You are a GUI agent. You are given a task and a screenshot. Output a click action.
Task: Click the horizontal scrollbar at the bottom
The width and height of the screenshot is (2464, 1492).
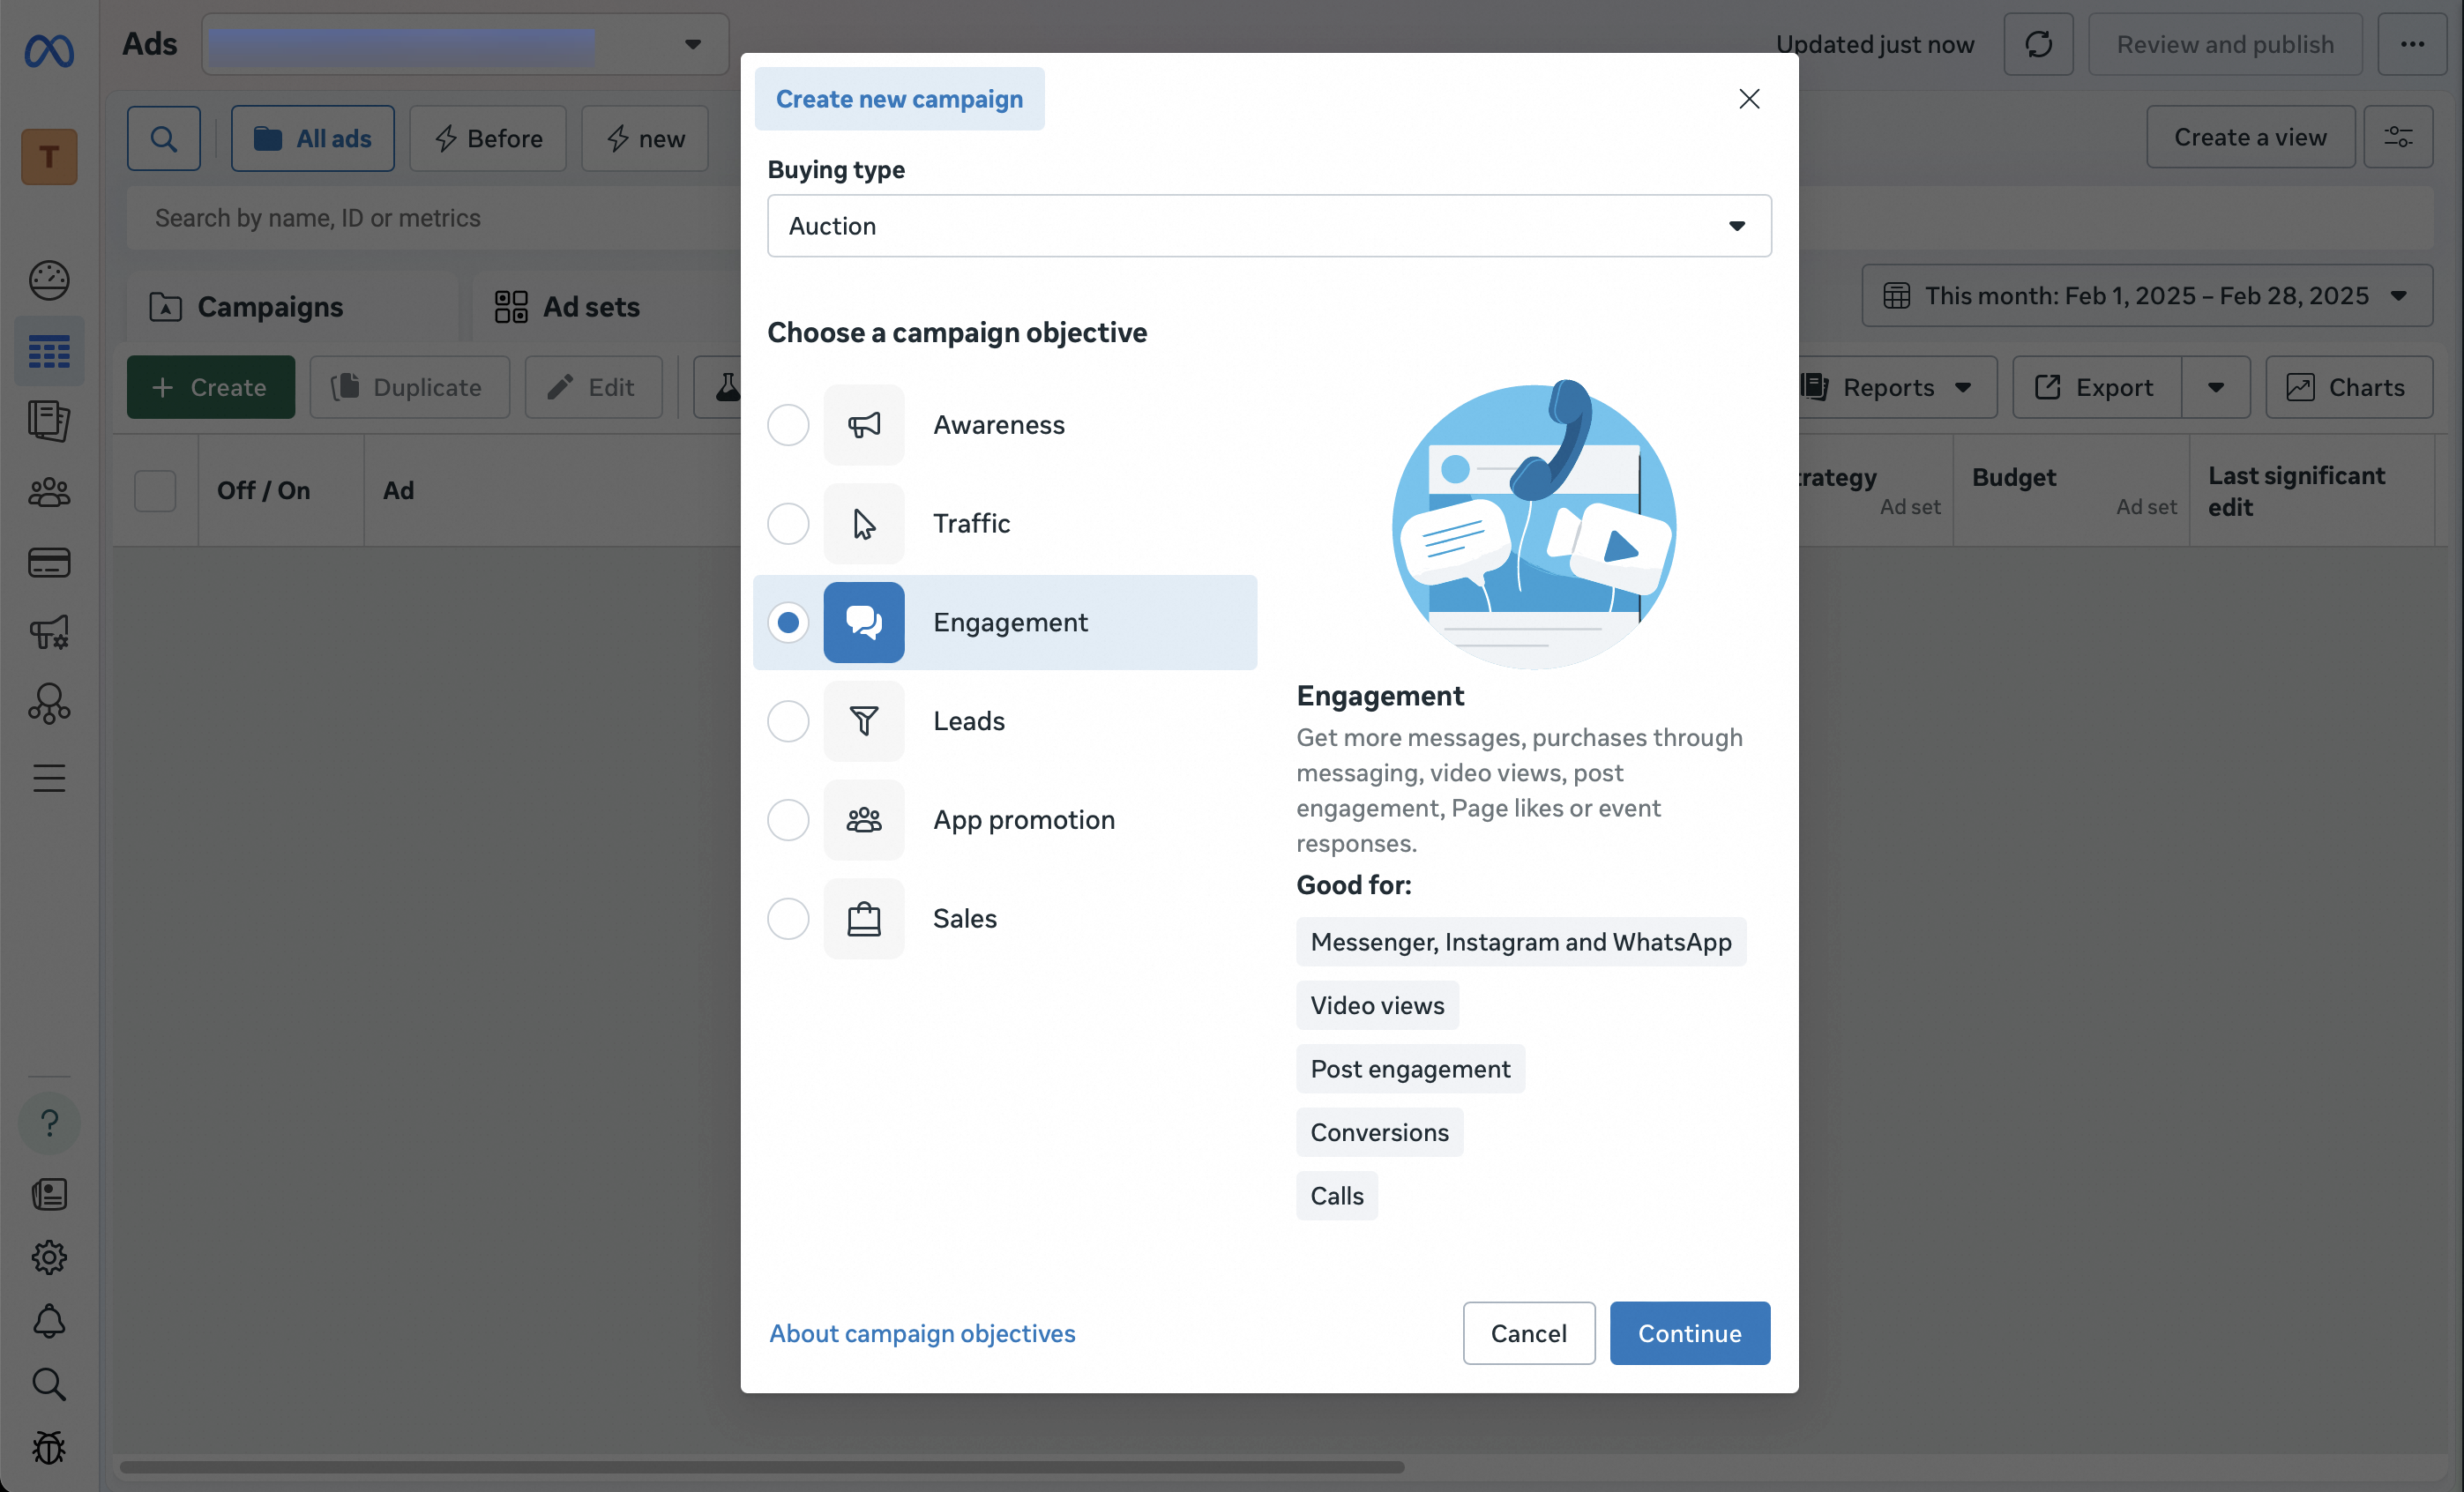coord(760,1467)
